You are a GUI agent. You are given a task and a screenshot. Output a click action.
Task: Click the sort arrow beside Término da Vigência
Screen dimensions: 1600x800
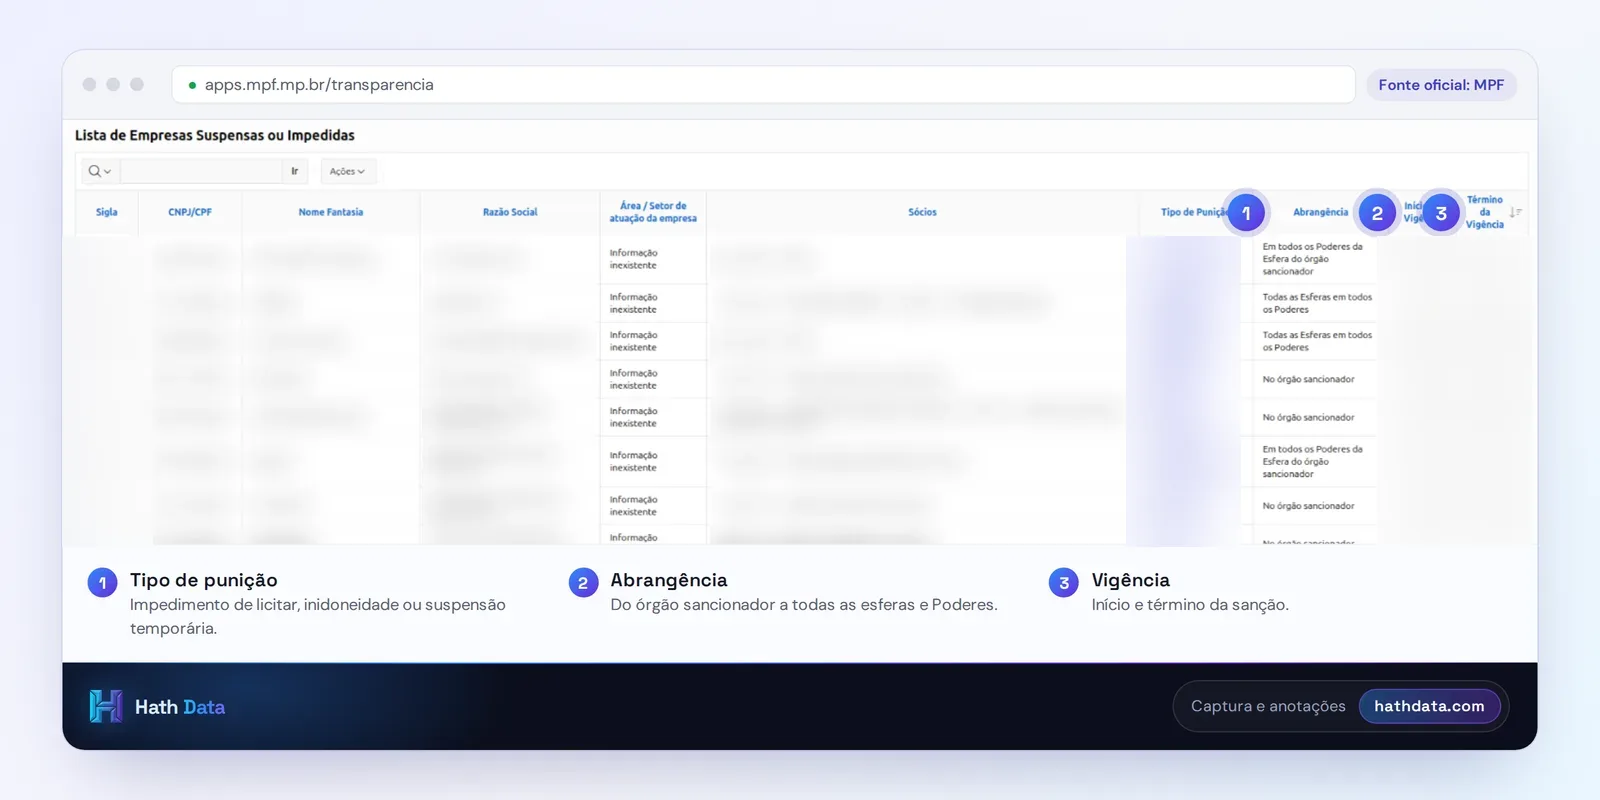pyautogui.click(x=1515, y=212)
